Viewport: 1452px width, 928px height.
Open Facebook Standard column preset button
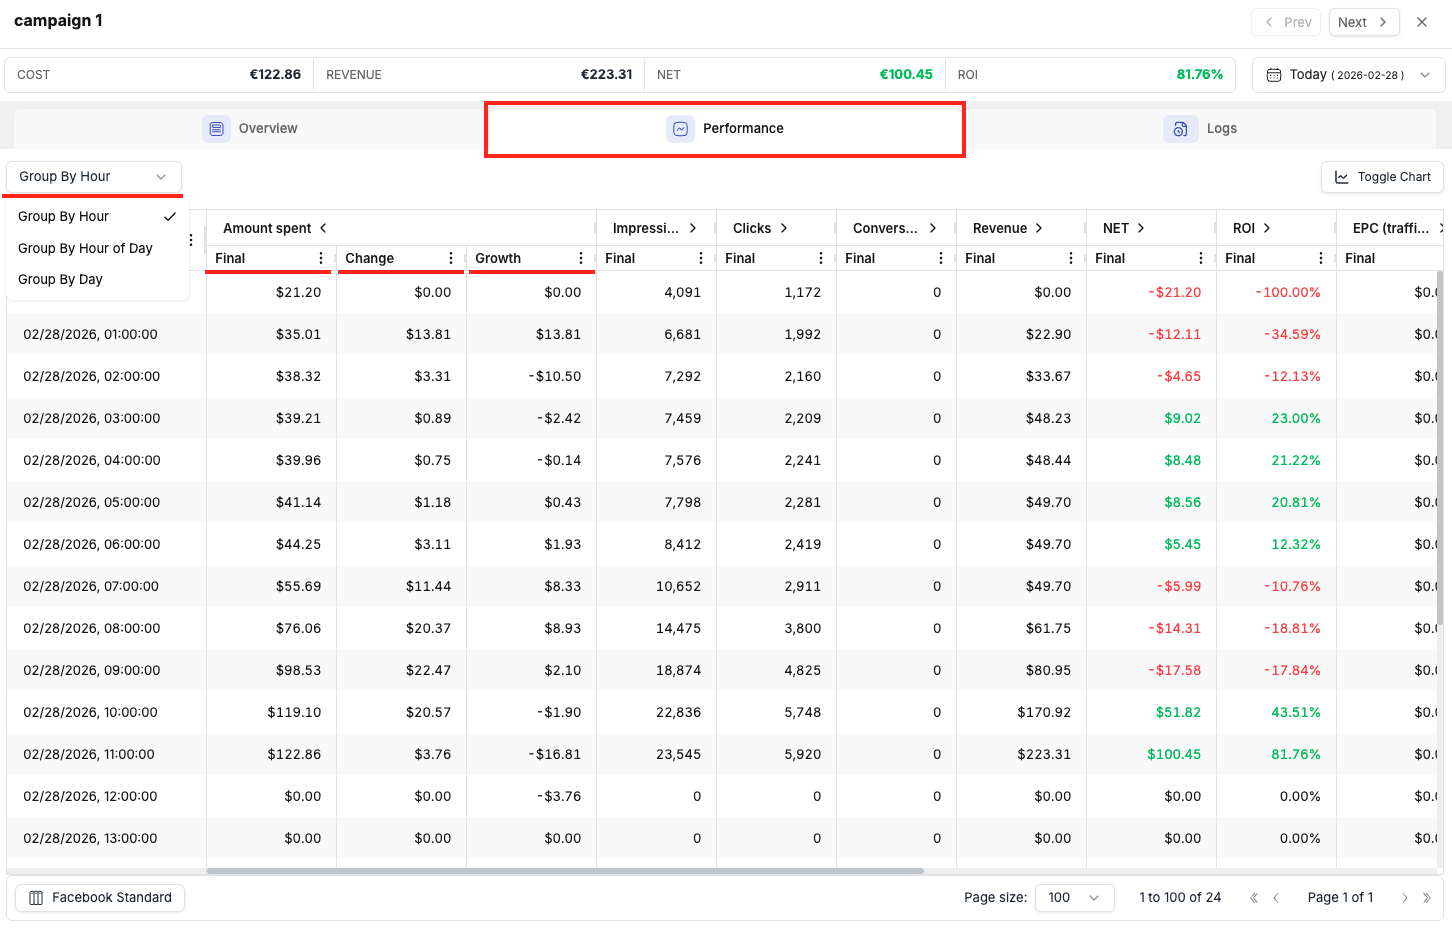(100, 898)
